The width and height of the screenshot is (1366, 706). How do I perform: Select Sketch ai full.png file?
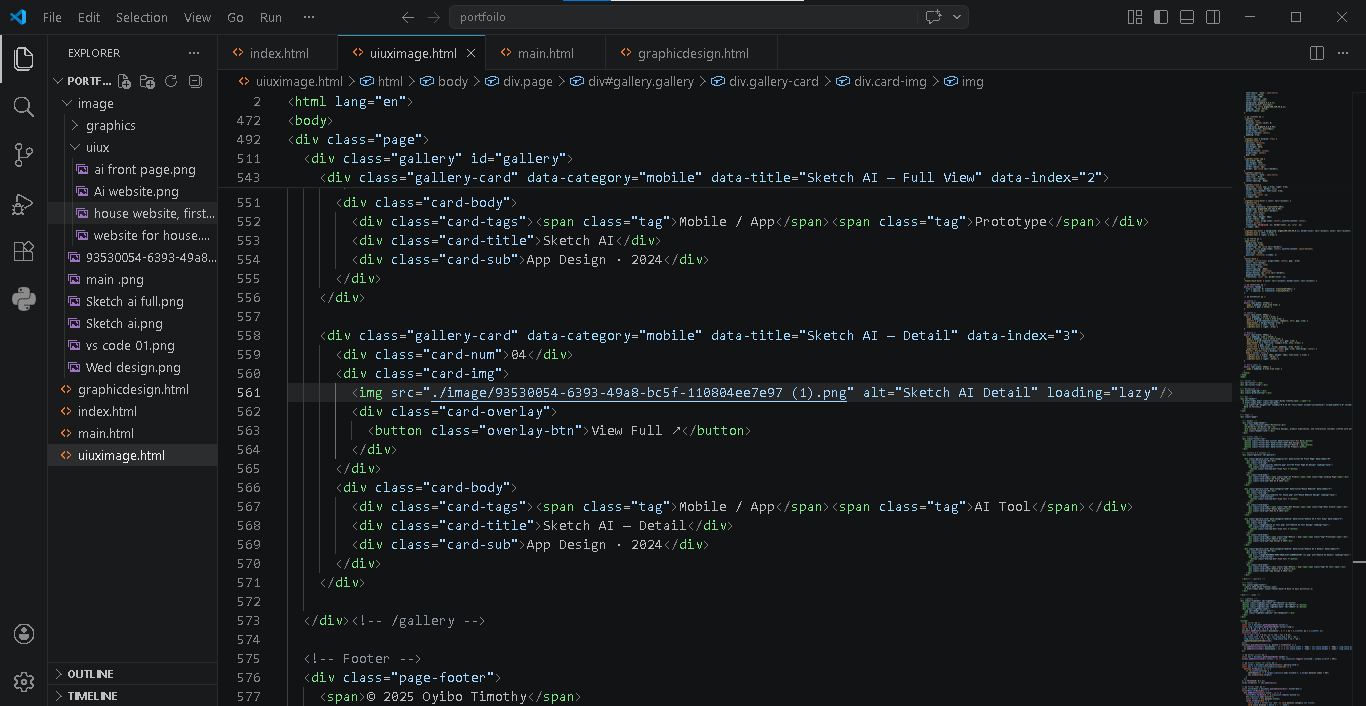coord(135,301)
